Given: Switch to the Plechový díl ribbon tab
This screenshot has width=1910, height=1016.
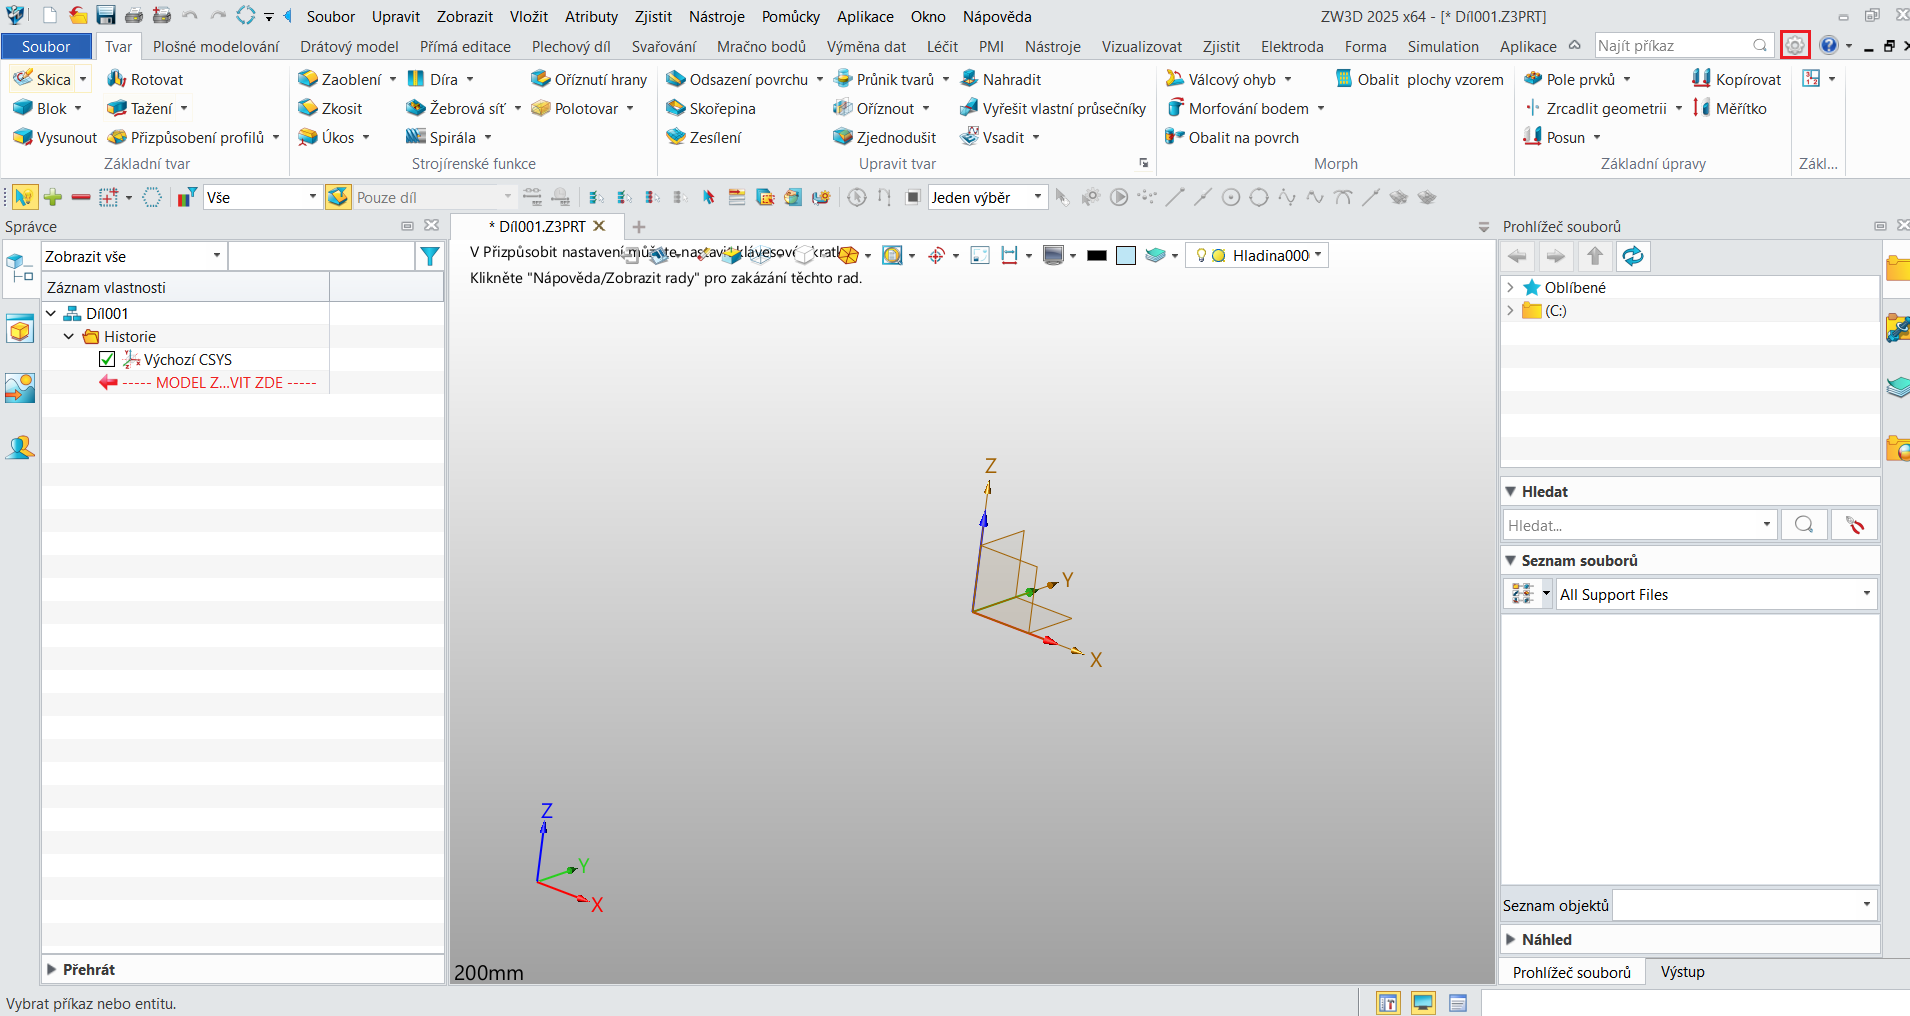Looking at the screenshot, I should 570,46.
